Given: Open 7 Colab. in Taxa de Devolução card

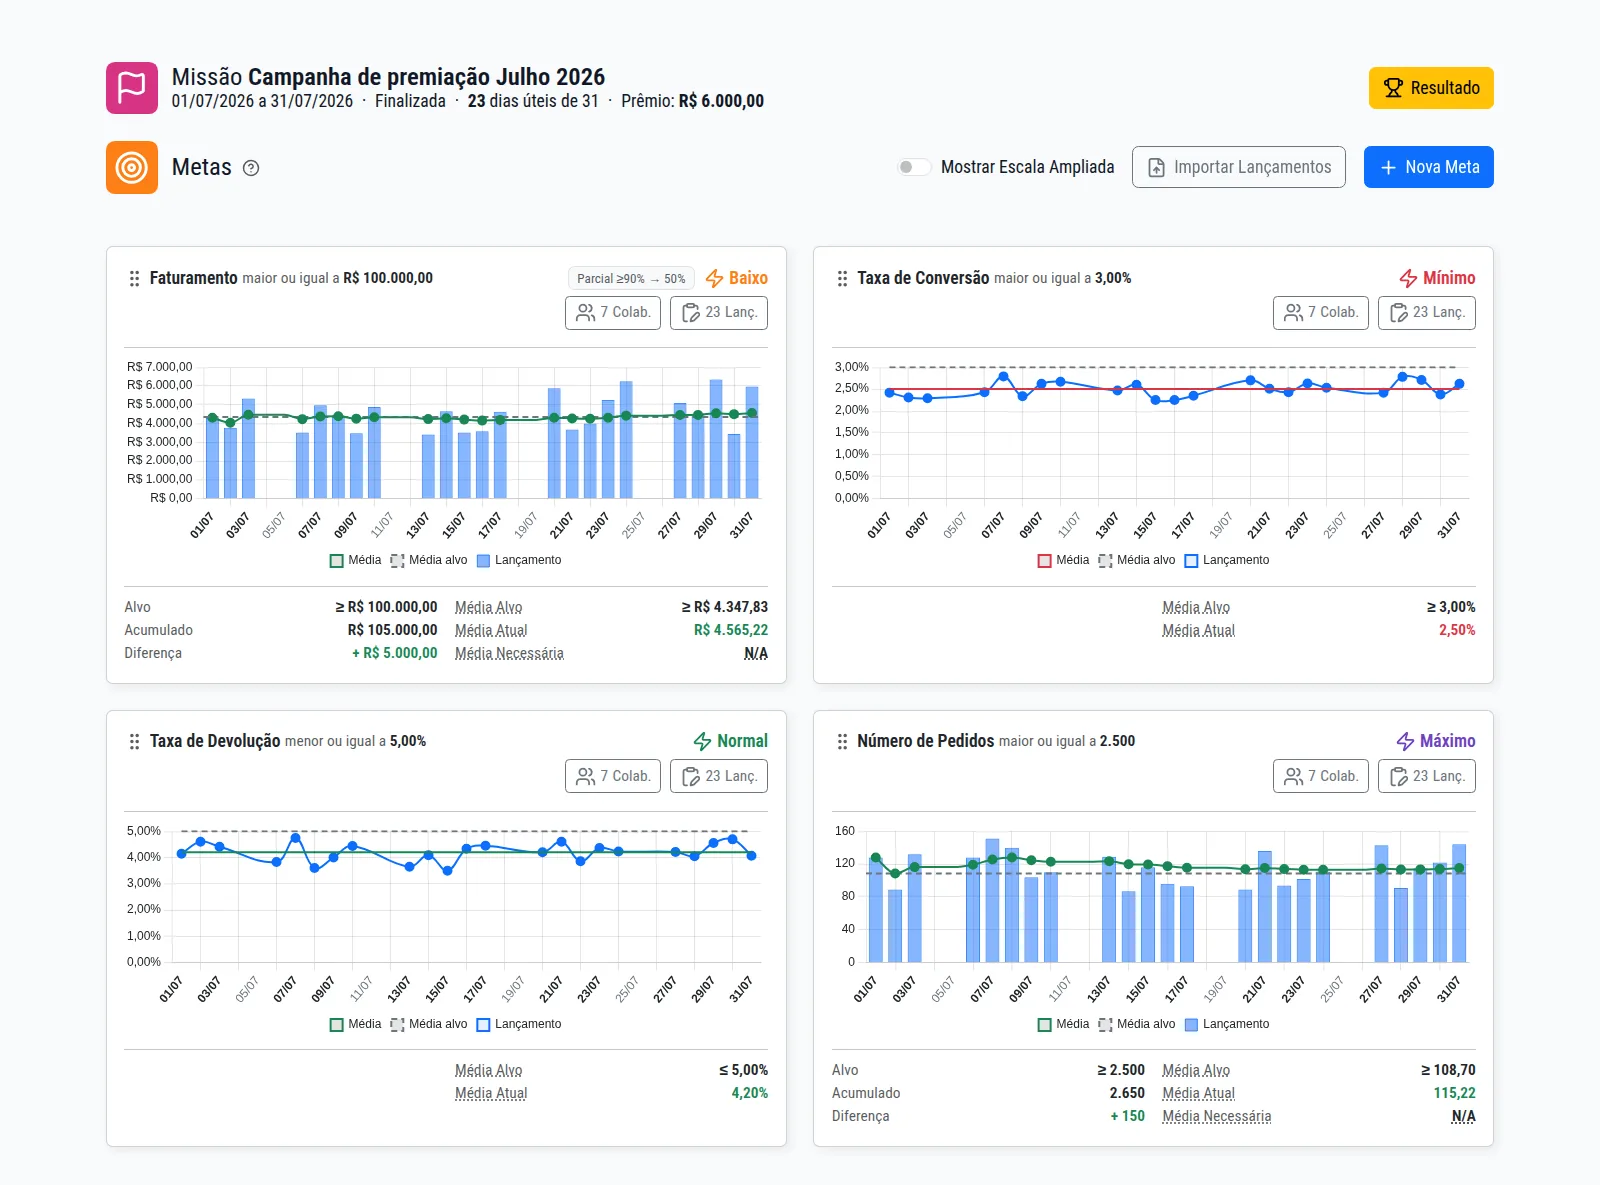Looking at the screenshot, I should click(x=613, y=776).
